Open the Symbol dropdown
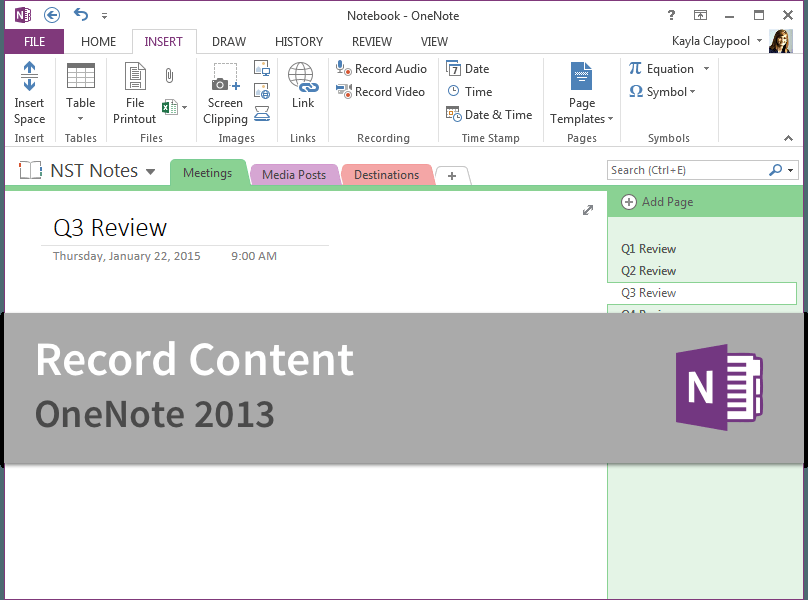 click(662, 92)
